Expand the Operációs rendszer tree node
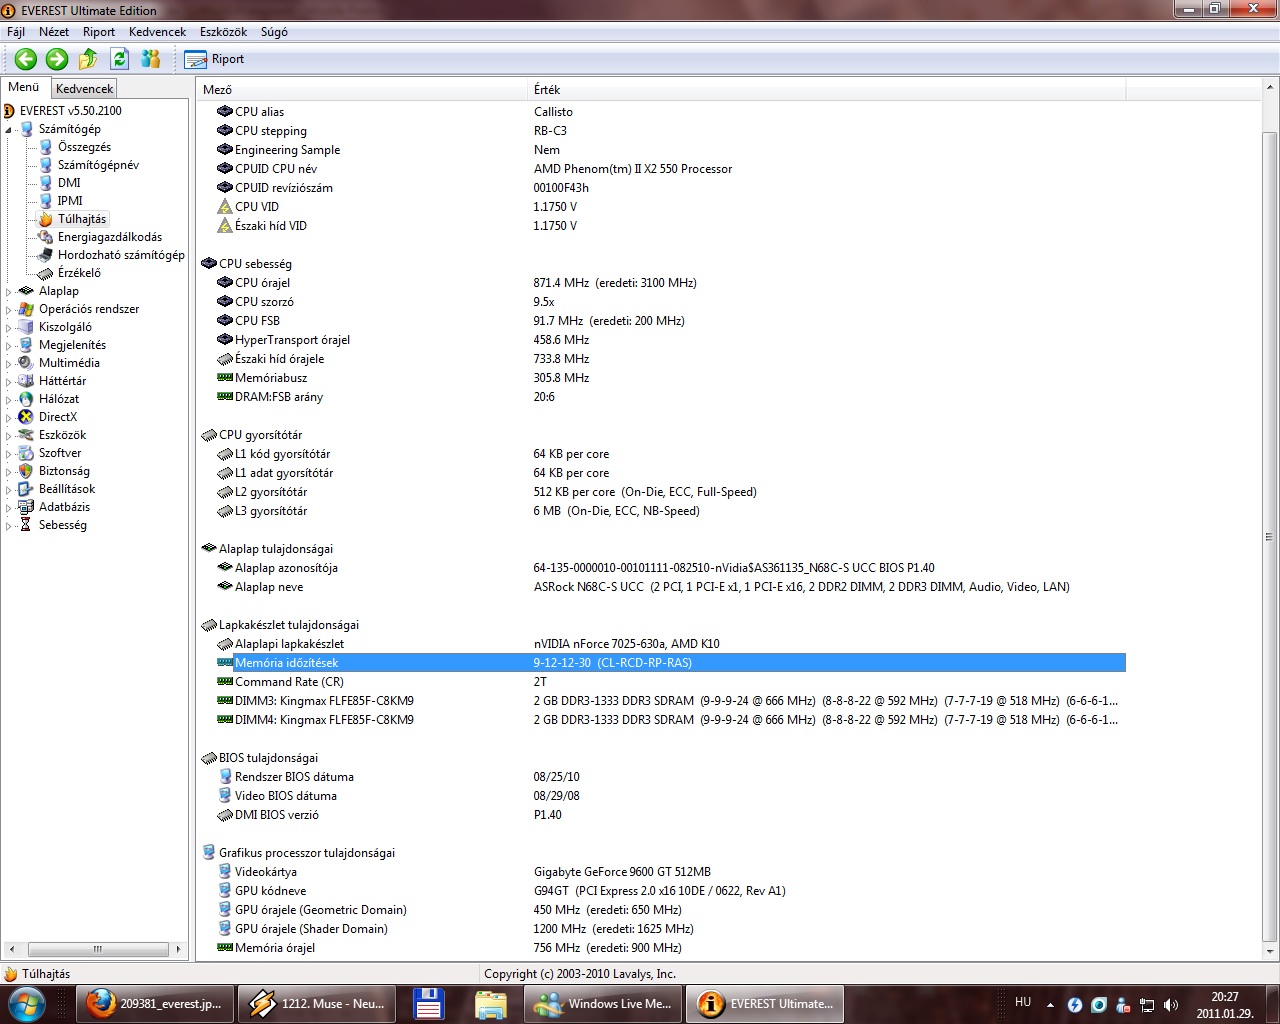 9,310
